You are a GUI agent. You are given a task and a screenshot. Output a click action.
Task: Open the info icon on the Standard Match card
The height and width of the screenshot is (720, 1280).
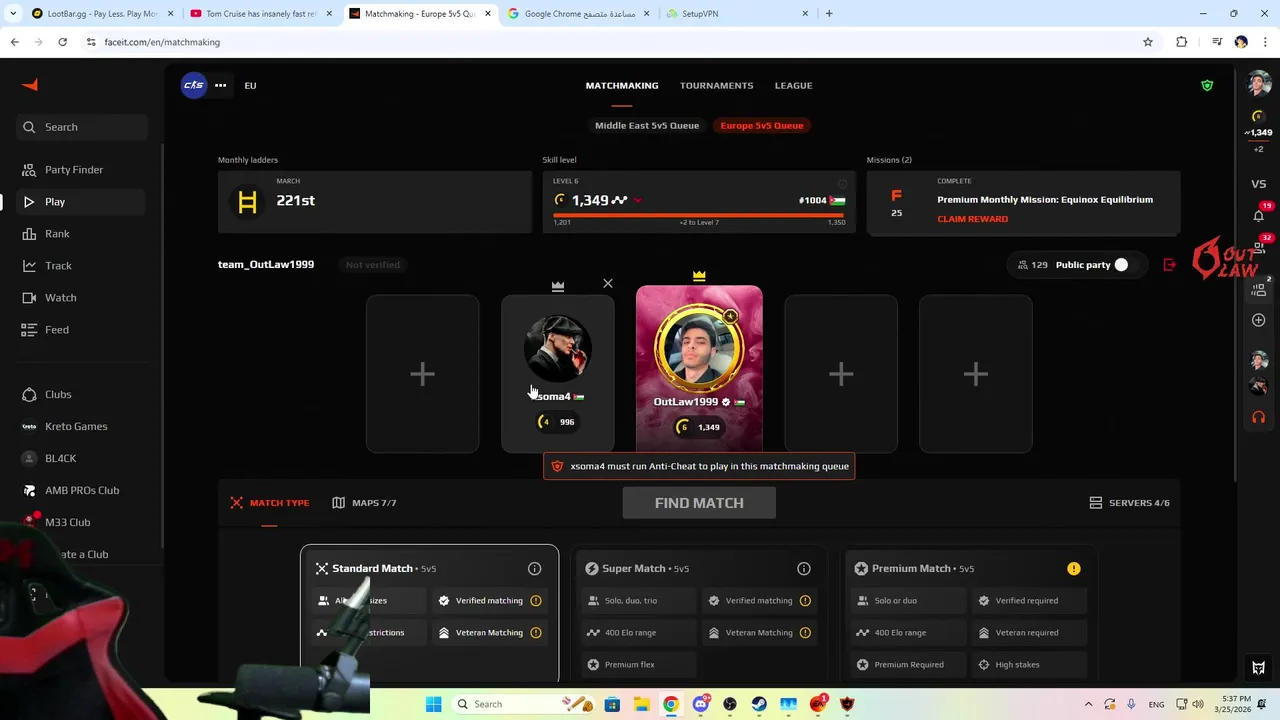point(535,569)
